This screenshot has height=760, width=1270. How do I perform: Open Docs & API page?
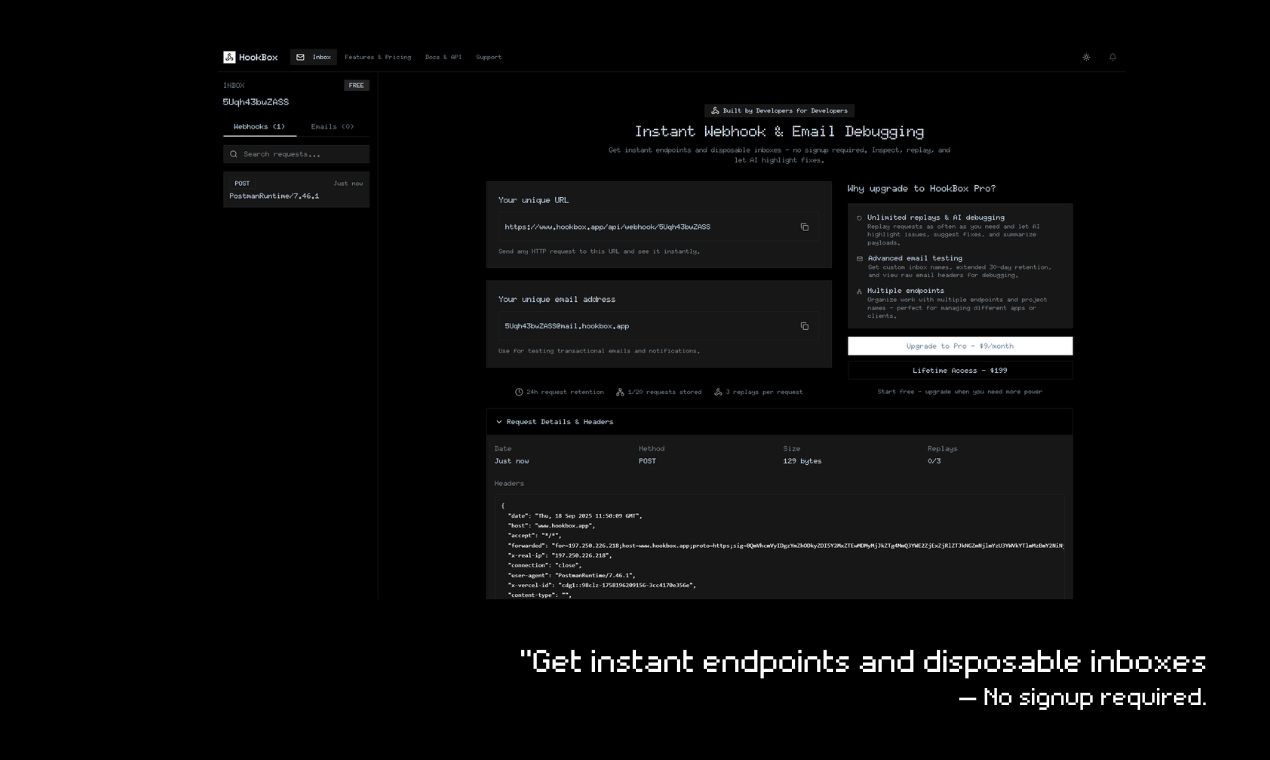pyautogui.click(x=443, y=57)
